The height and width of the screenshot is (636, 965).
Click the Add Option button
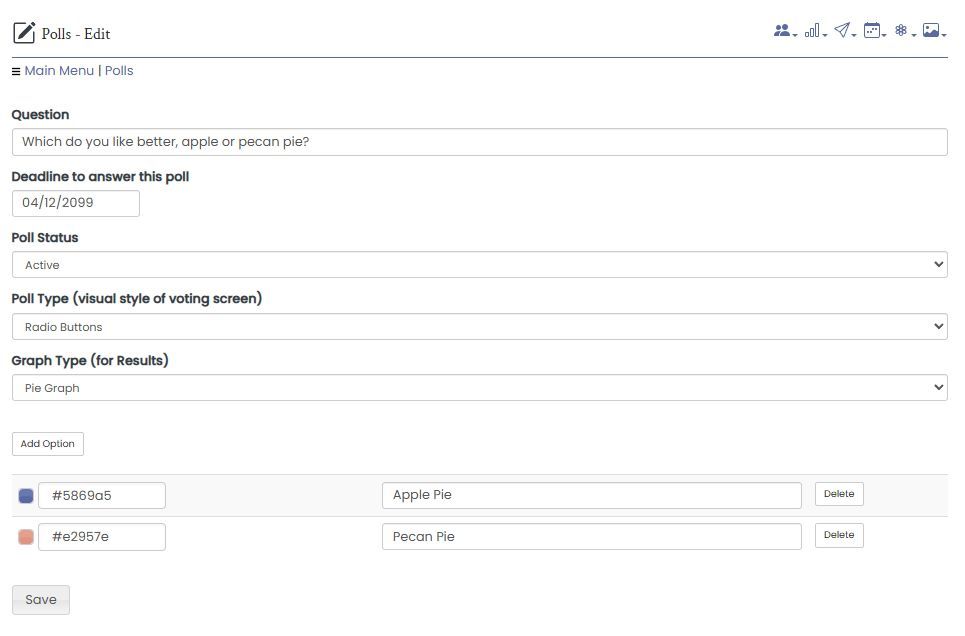47,444
